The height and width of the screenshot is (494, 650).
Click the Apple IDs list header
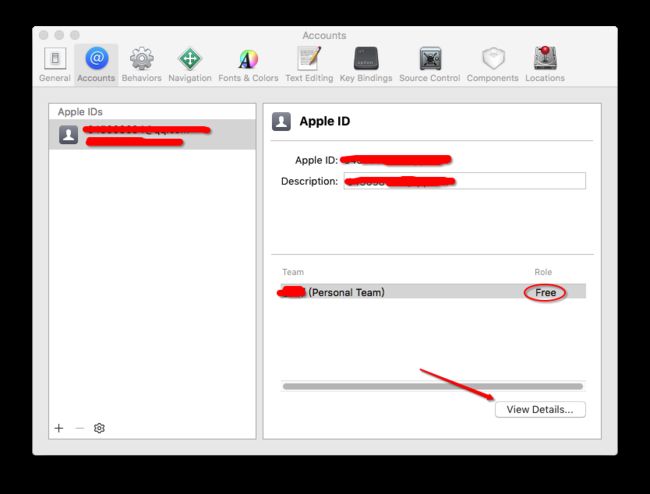click(x=80, y=112)
